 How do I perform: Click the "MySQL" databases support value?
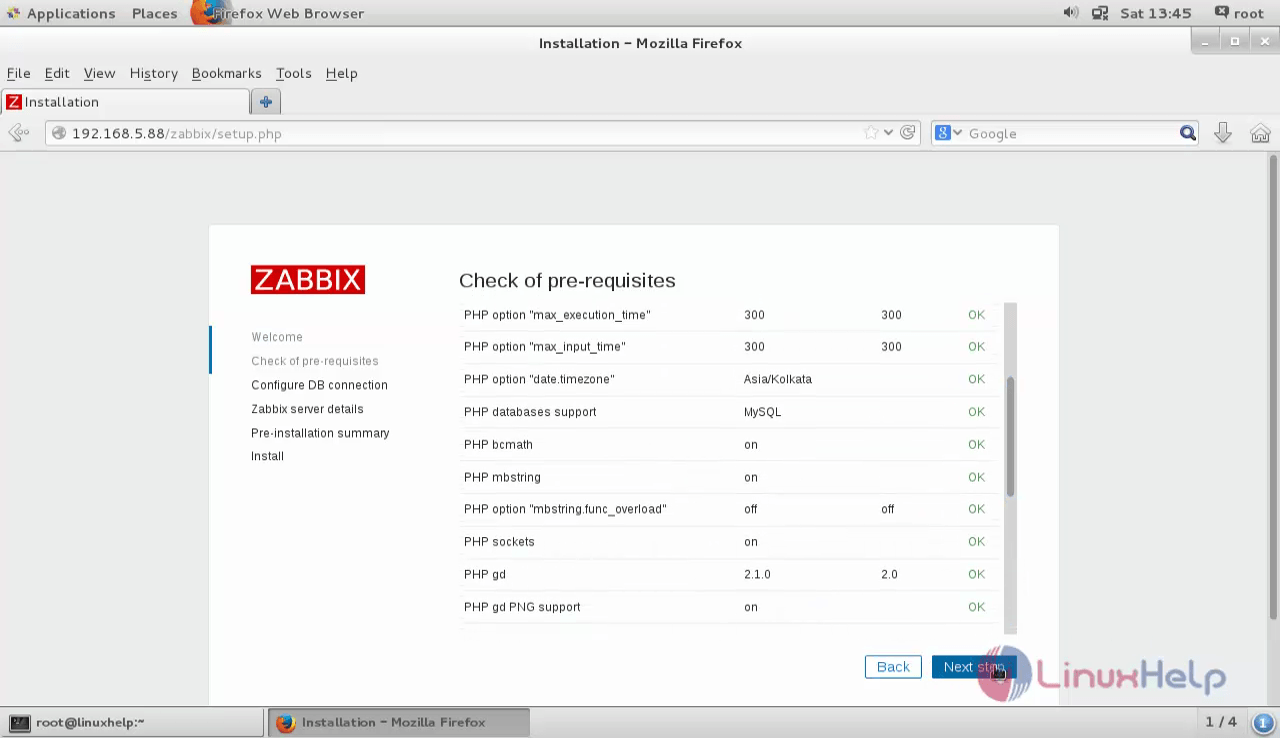[x=762, y=412]
